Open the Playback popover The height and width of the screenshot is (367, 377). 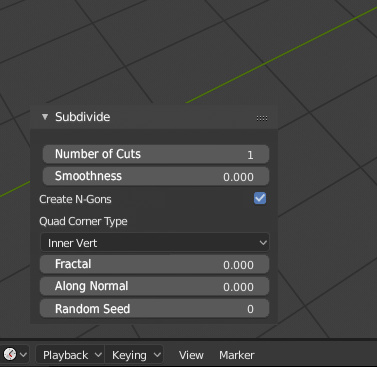[70, 355]
